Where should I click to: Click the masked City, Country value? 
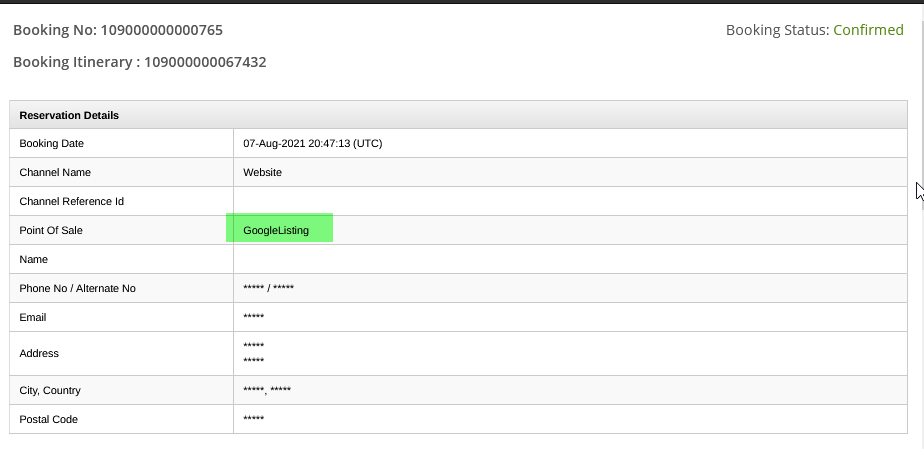267,390
